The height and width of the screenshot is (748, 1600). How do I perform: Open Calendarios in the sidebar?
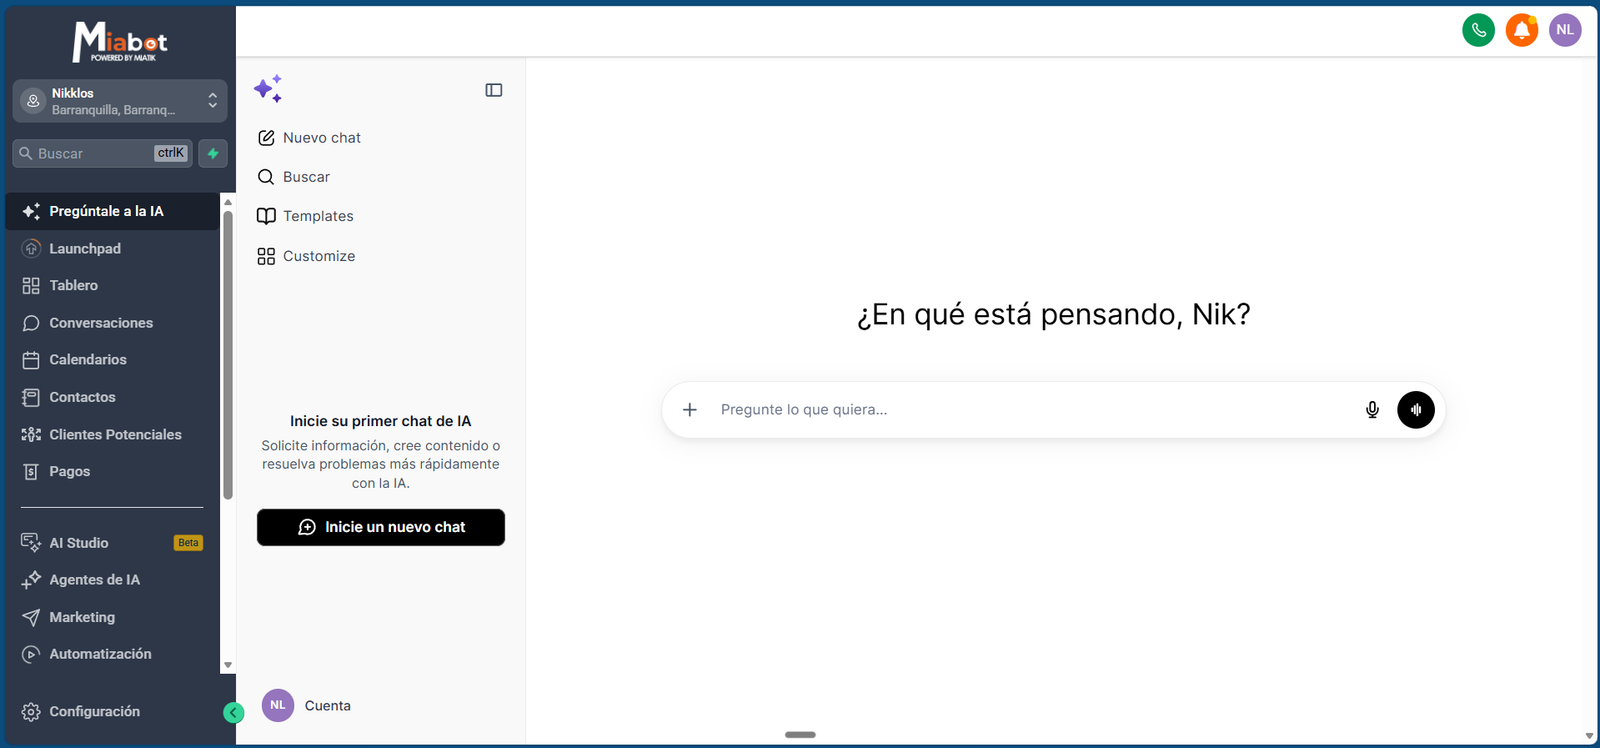point(112,360)
